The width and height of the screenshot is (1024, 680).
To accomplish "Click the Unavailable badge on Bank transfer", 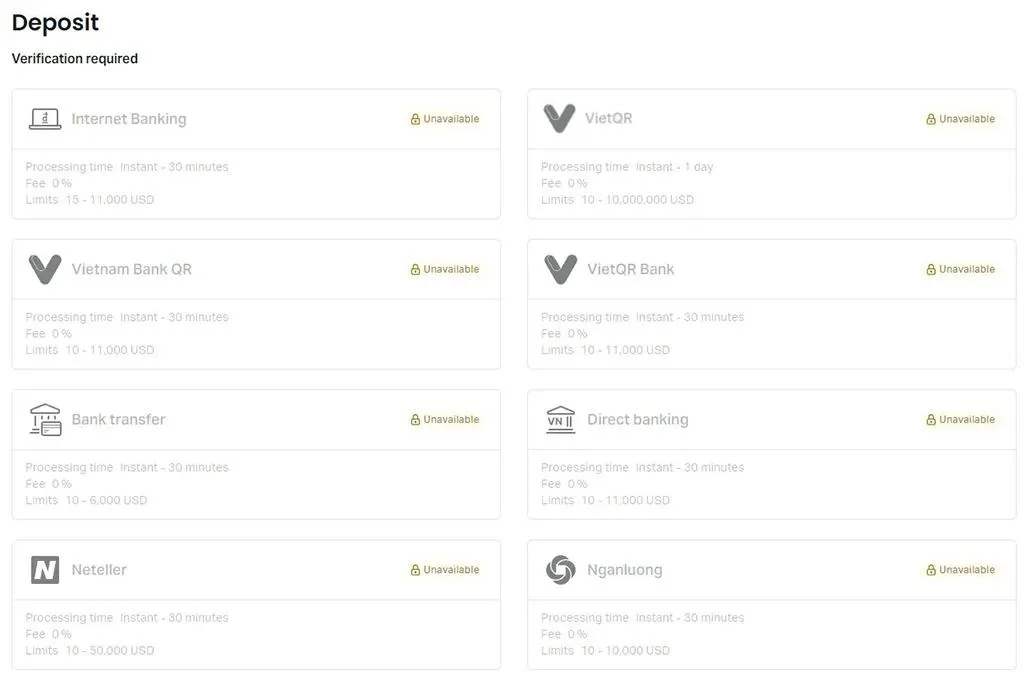I will 445,420.
